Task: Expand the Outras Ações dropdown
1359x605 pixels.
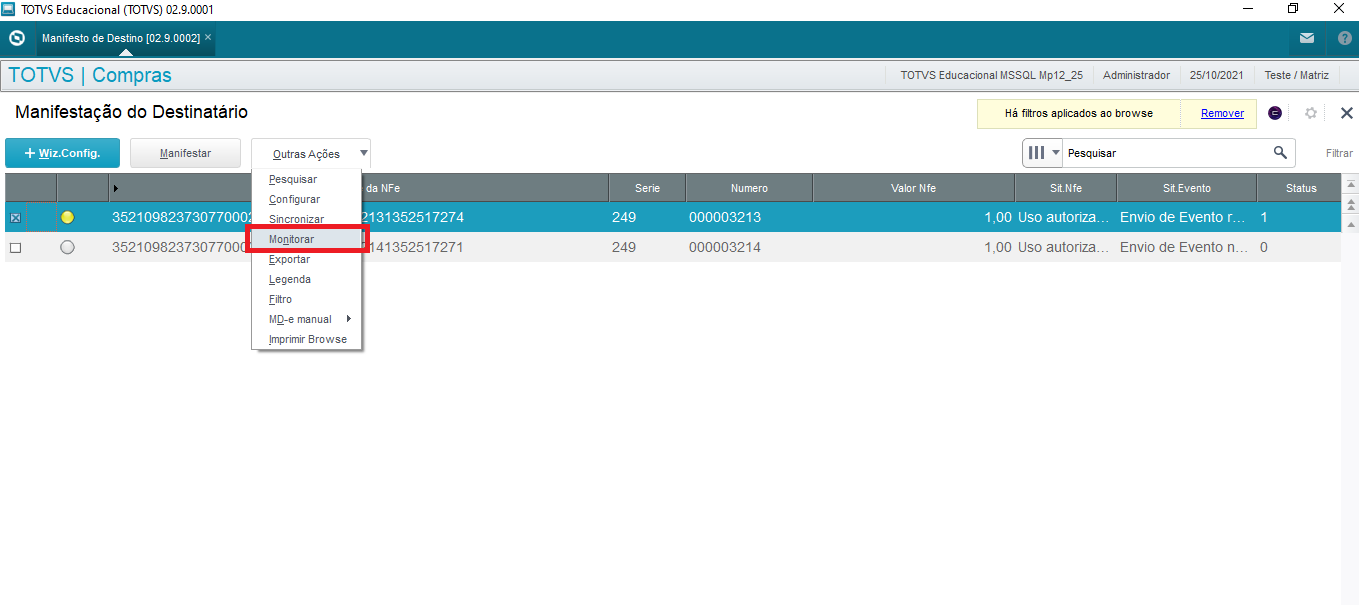Action: (311, 153)
